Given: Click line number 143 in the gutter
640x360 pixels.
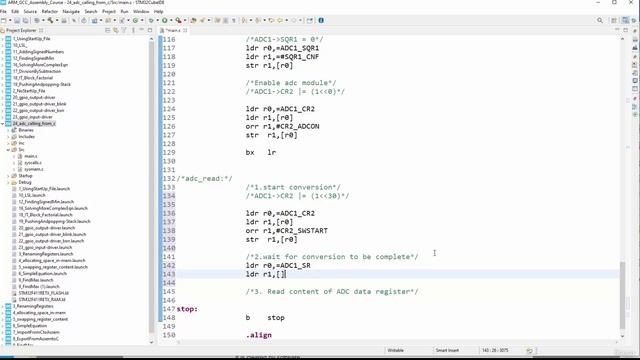Looking at the screenshot, I should [169, 274].
